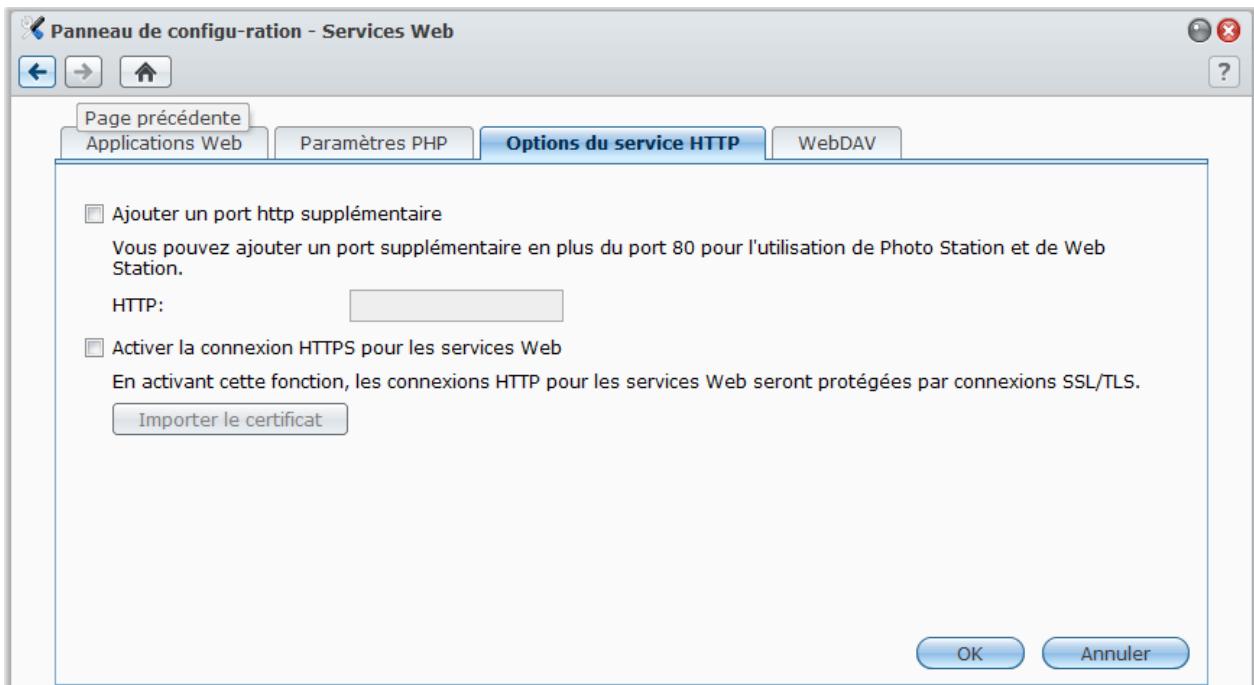Select the Options du service HTTP tab

(622, 142)
